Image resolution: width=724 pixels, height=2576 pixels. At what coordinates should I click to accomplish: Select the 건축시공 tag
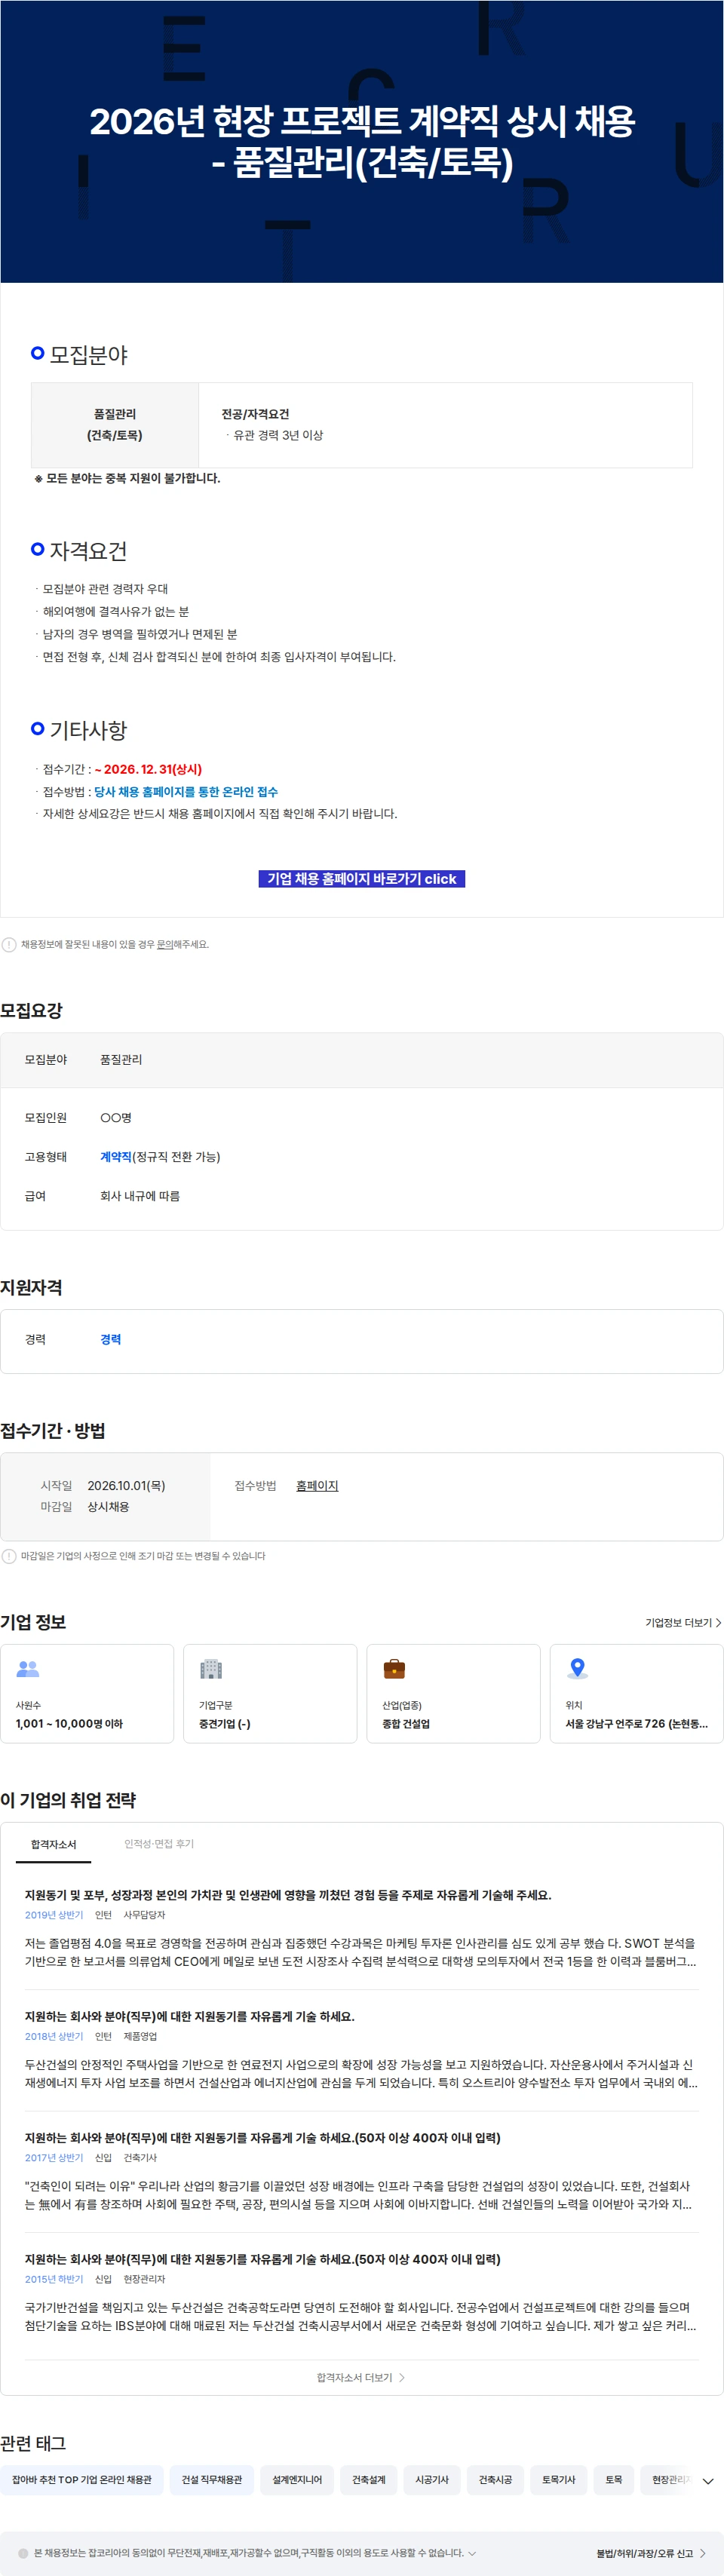coord(495,2479)
